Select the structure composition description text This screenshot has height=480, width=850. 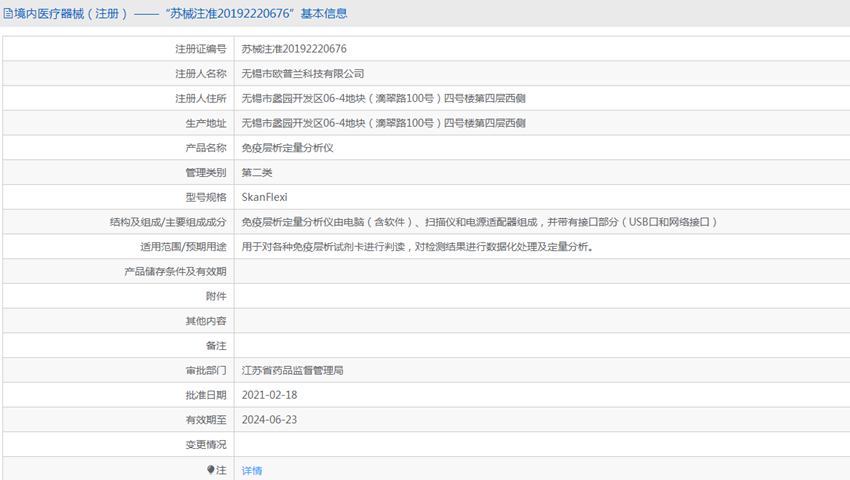tap(480, 222)
